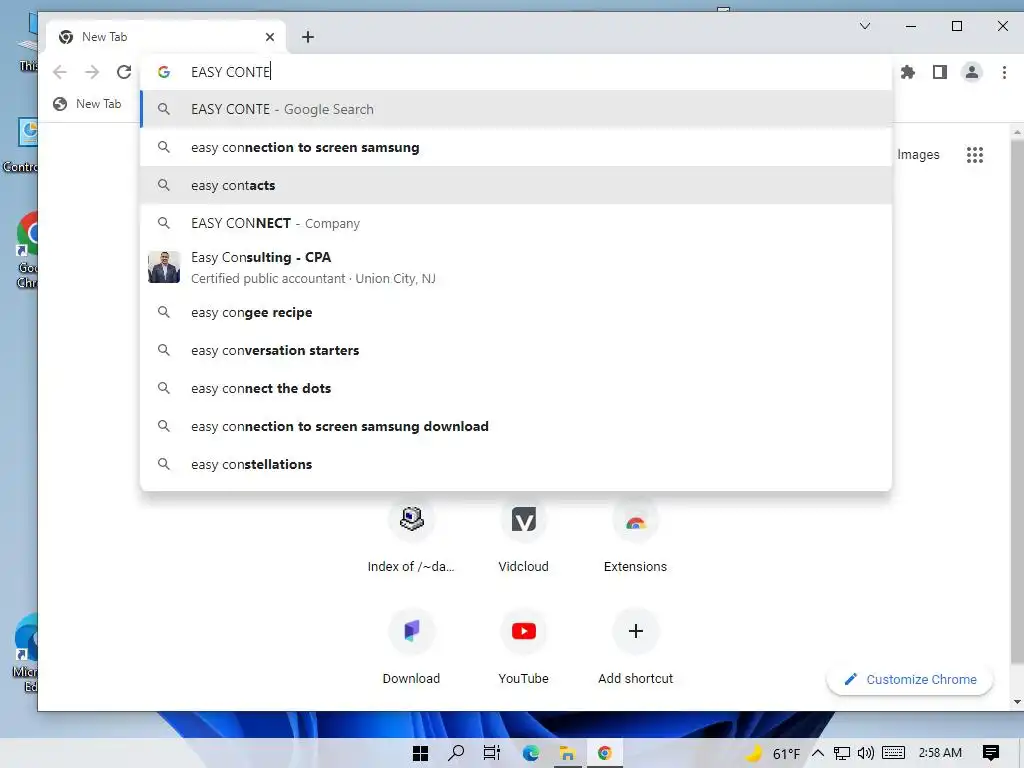Select 'easy connection to screen samsung' suggestion
The height and width of the screenshot is (768, 1024).
point(516,148)
